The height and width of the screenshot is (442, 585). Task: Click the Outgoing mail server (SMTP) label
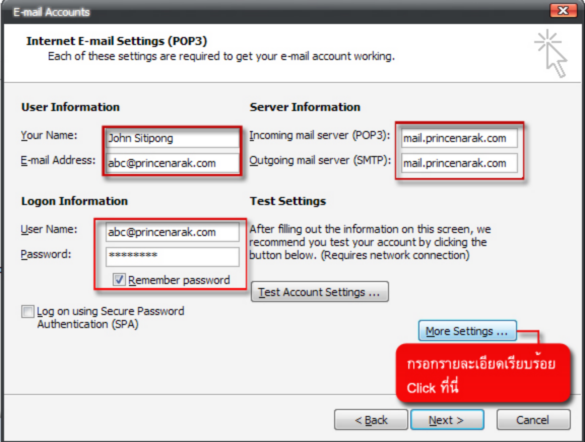[320, 160]
